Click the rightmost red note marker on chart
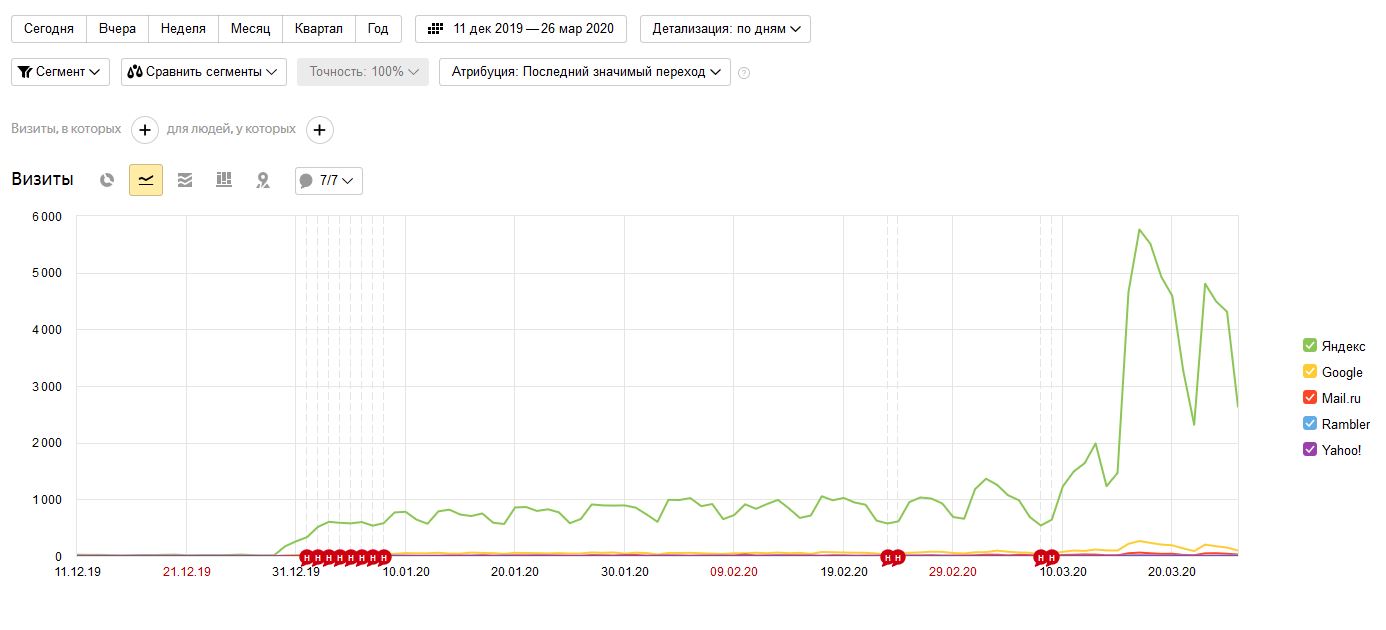This screenshot has height=630, width=1386. 1052,558
